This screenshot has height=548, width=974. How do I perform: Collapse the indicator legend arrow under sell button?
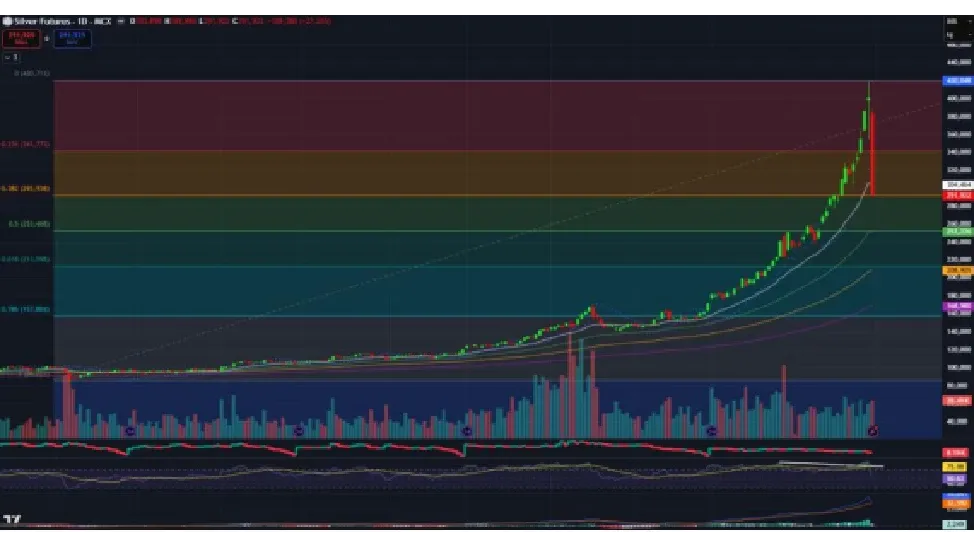(7, 57)
